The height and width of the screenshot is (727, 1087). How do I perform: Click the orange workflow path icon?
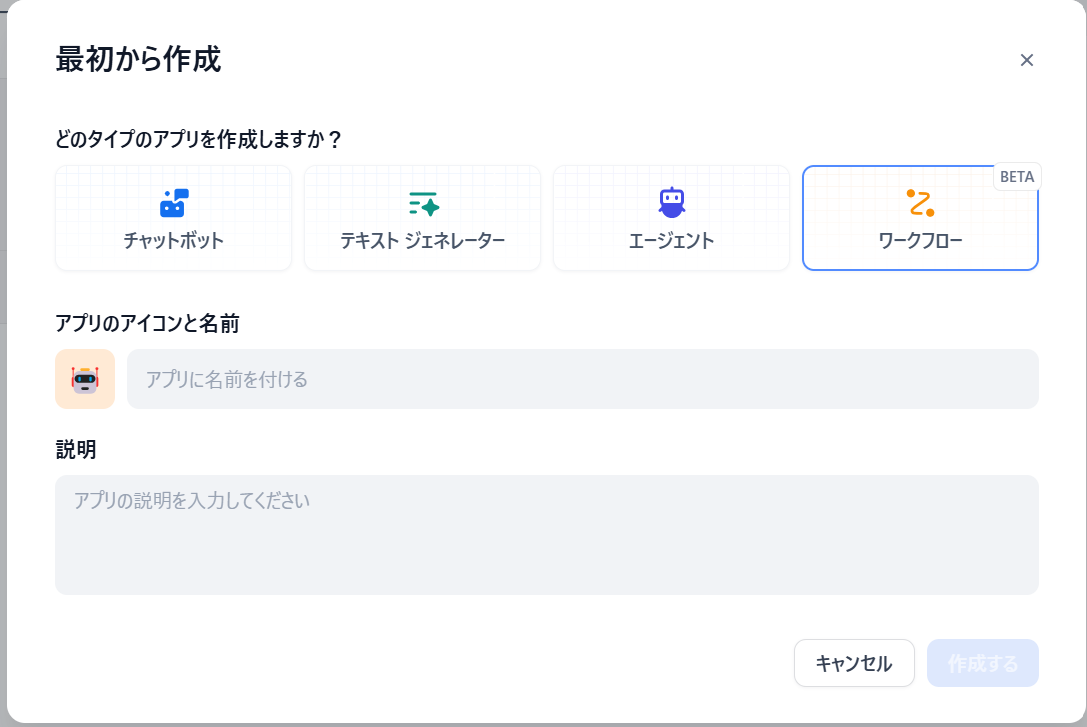tap(920, 203)
